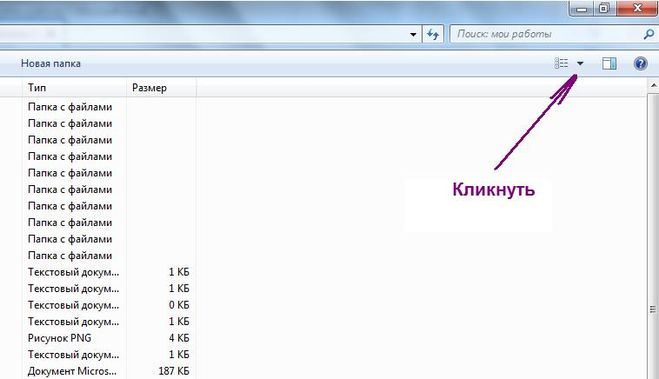Image resolution: width=659 pixels, height=379 pixels.
Task: Click the refresh button beside address bar
Action: click(x=433, y=34)
